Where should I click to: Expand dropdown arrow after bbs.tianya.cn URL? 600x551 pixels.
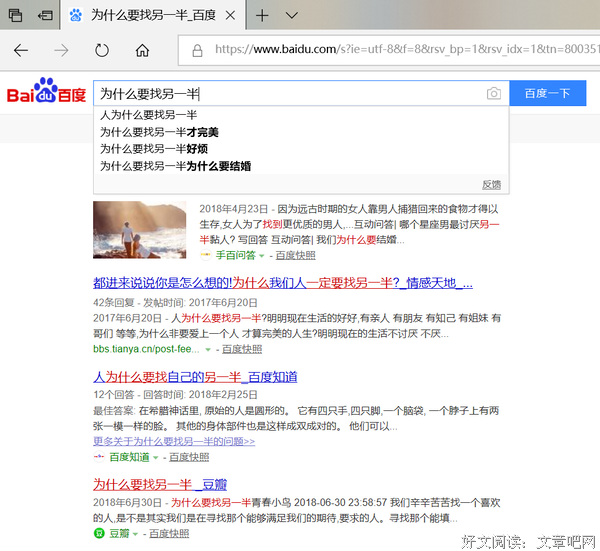(208, 349)
